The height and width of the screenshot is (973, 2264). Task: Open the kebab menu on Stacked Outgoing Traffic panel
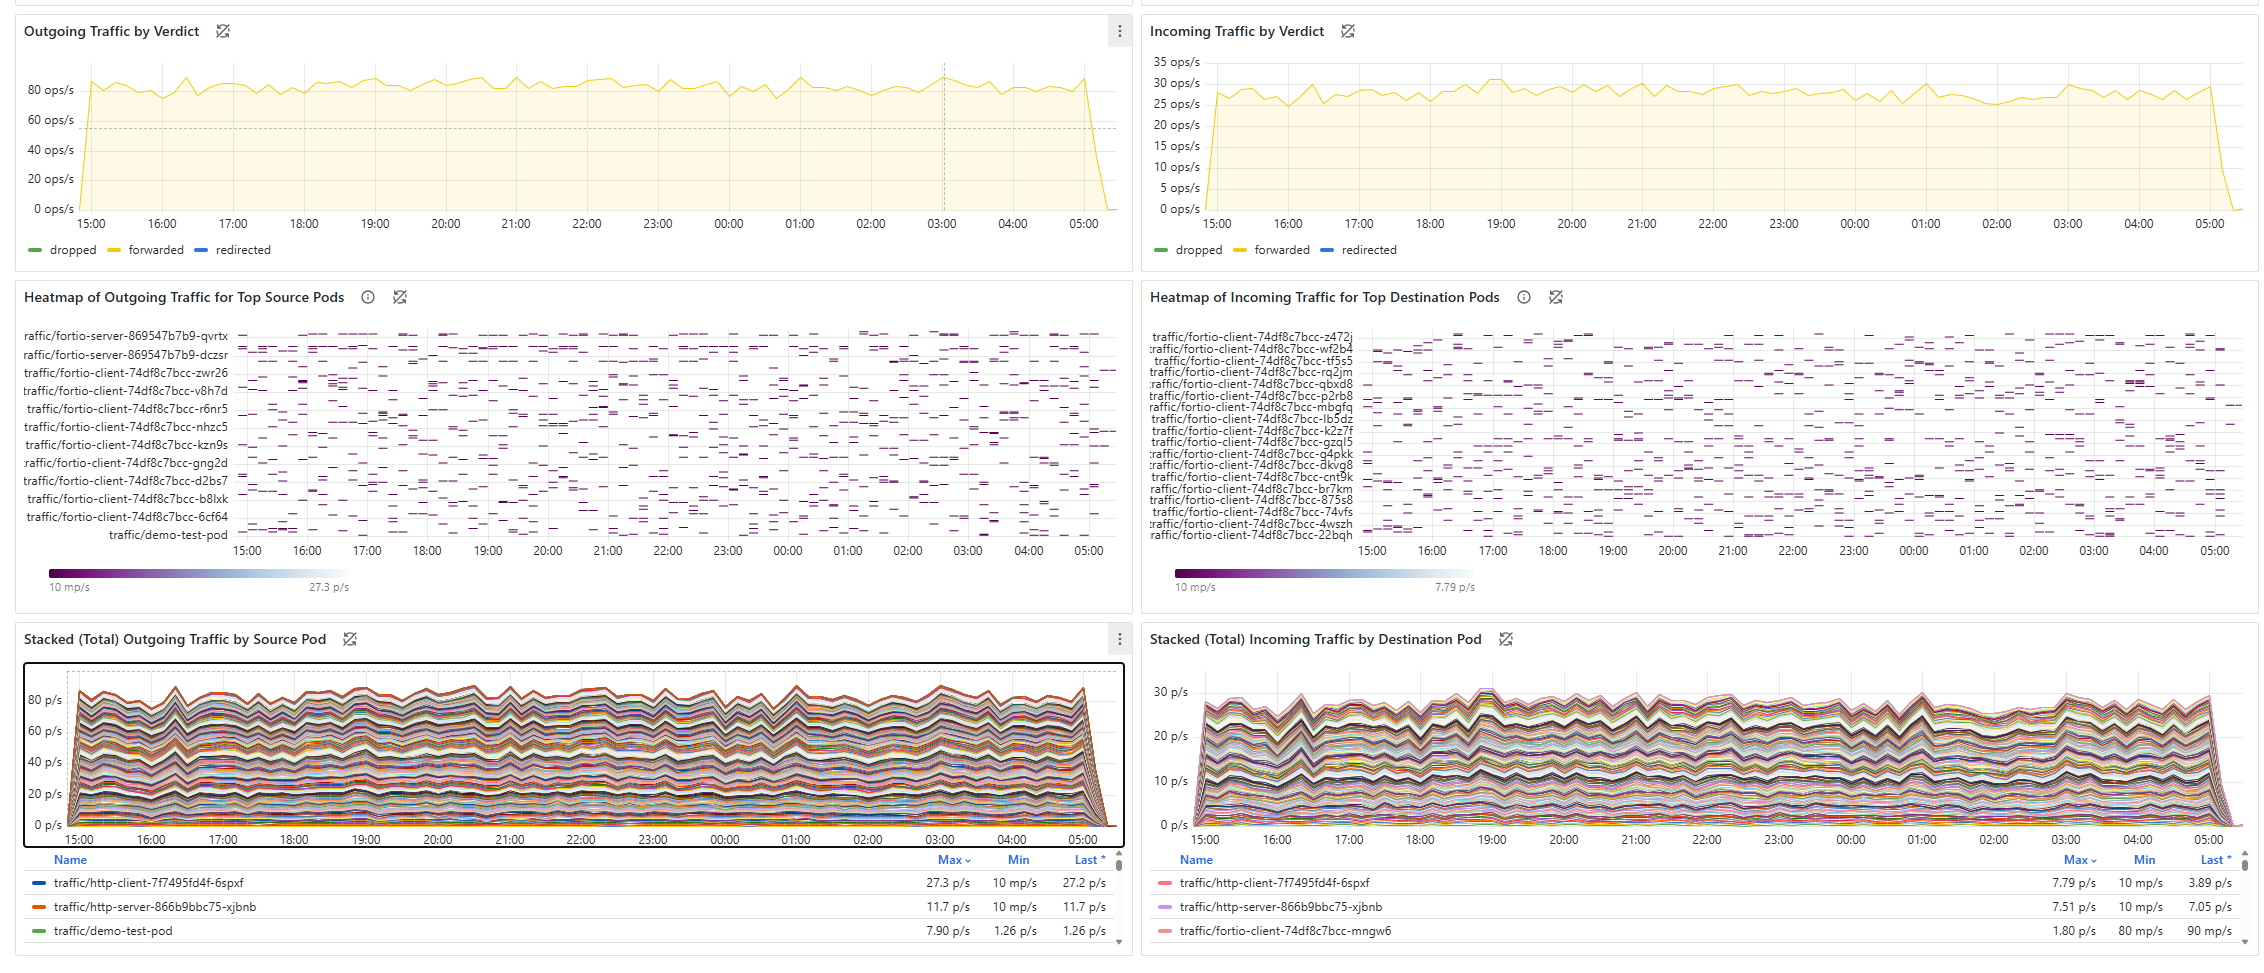tap(1120, 639)
